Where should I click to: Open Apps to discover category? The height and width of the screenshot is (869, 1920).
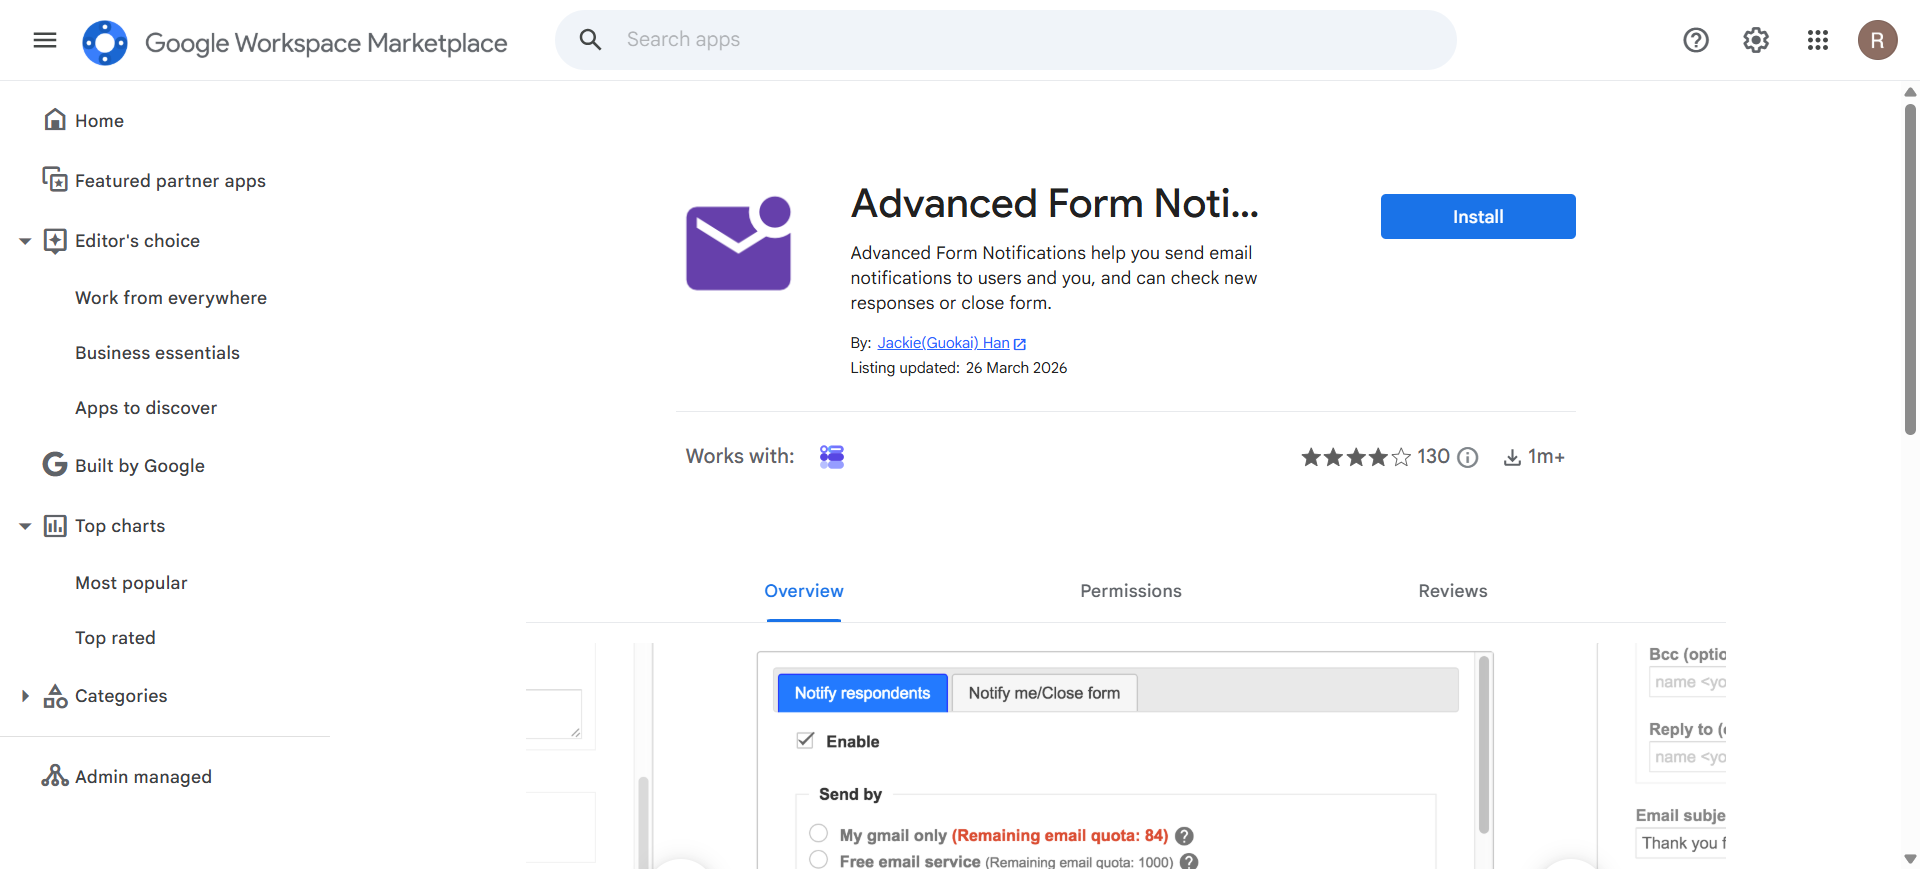pos(146,408)
